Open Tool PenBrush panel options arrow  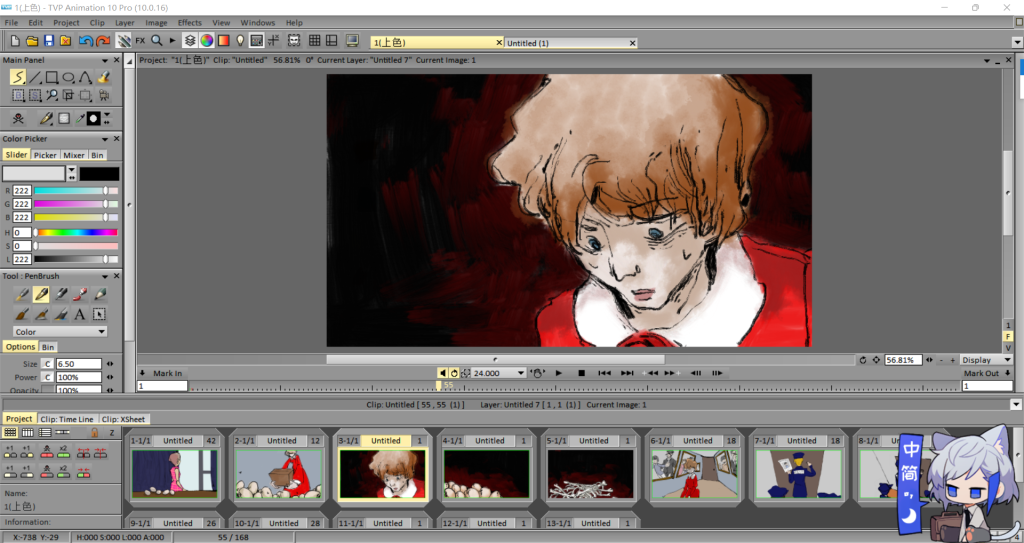pyautogui.click(x=105, y=276)
